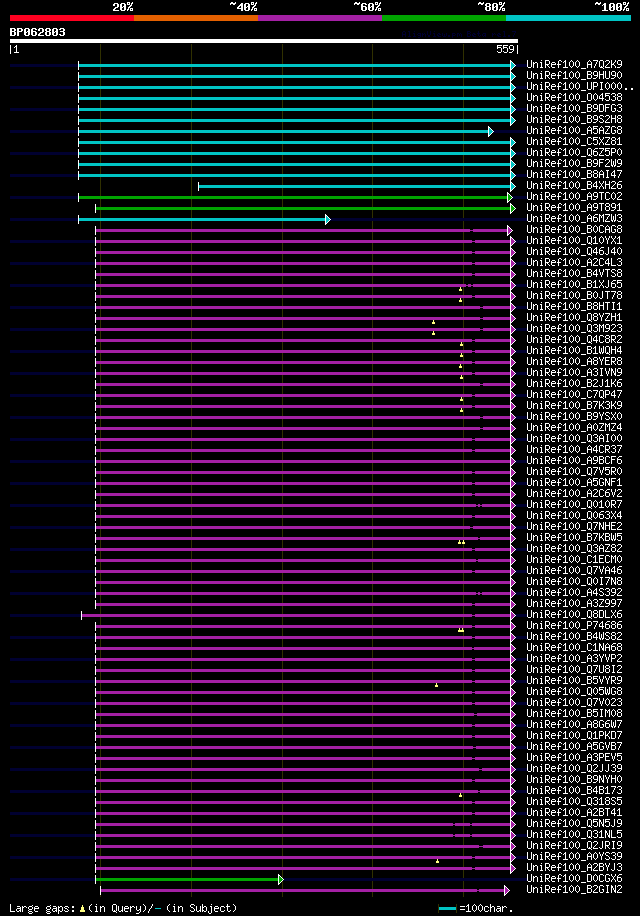Click the cyan 100char scale bar in legend
This screenshot has height=916, width=640.
(447, 908)
